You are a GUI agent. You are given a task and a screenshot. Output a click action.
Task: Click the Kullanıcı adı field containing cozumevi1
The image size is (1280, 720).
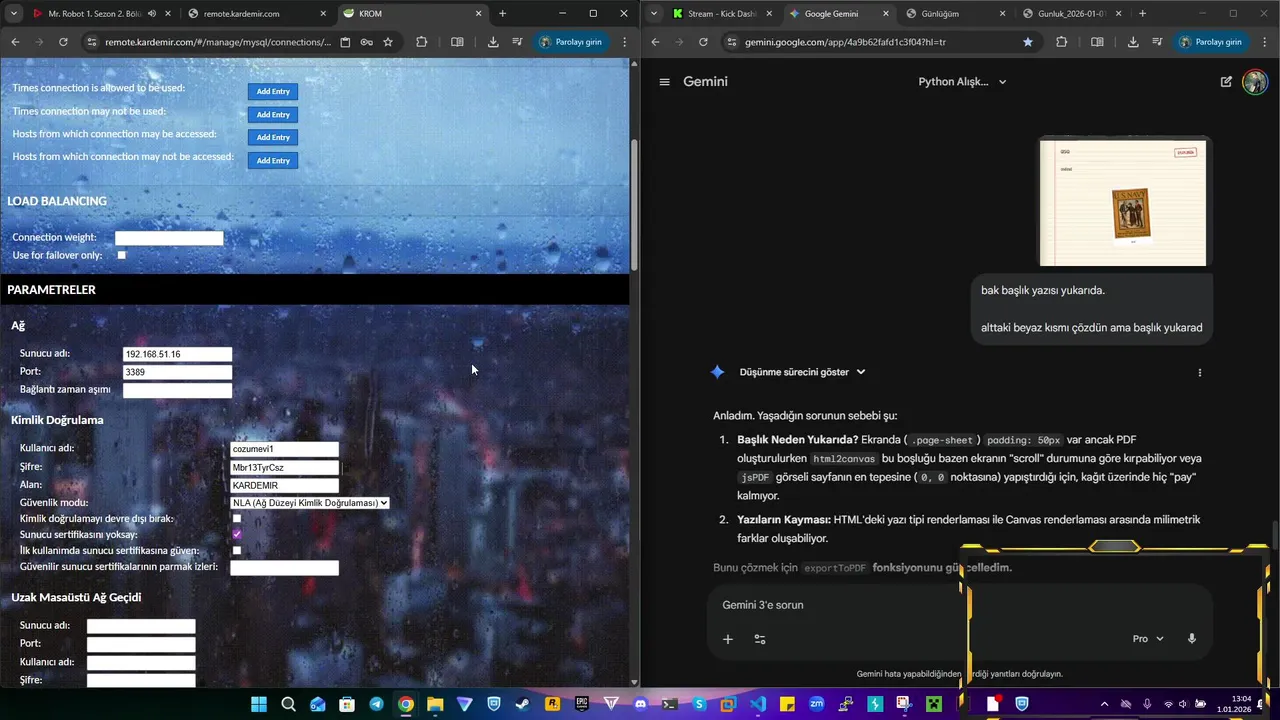point(285,449)
